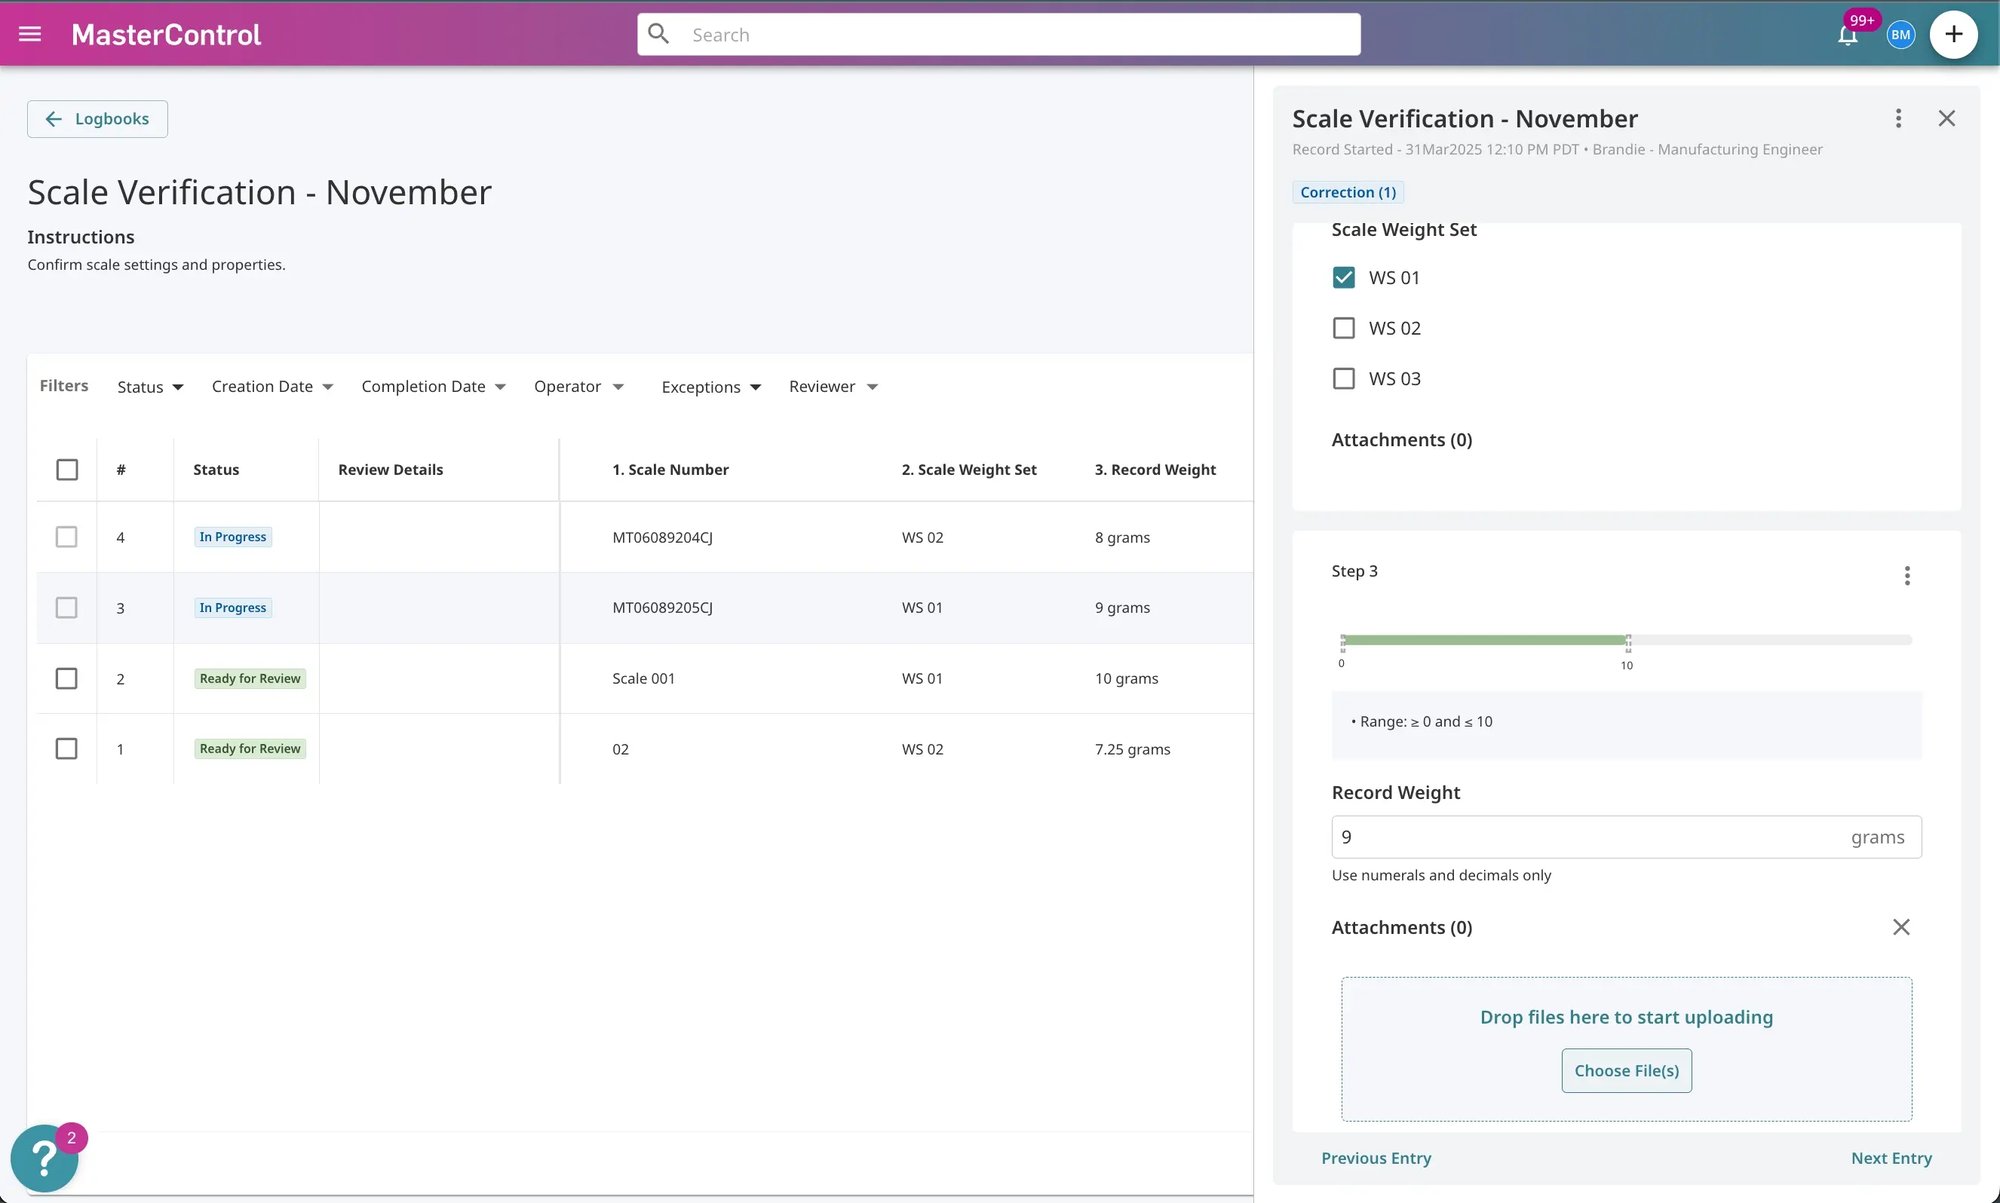Open the record panel three-dot menu
2000x1203 pixels.
coord(1898,118)
